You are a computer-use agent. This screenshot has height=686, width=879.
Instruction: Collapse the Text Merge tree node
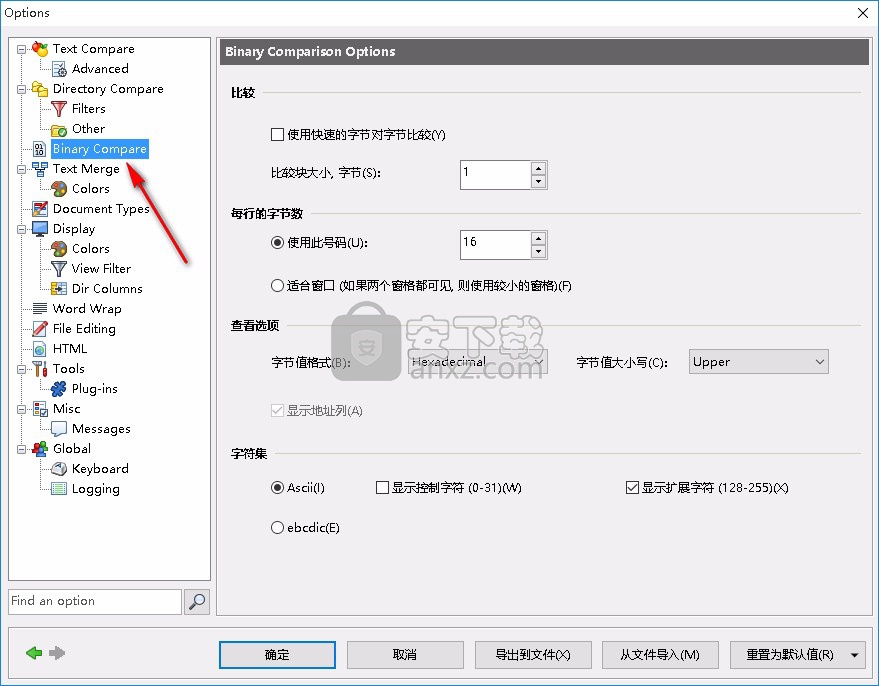point(21,169)
